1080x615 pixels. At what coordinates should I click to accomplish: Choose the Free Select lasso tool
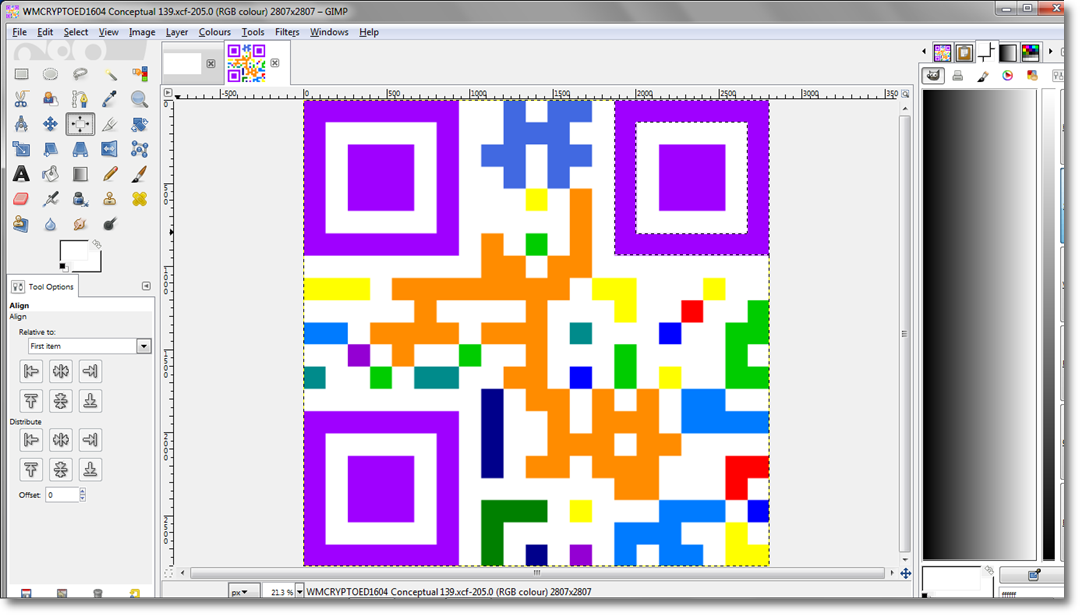[x=80, y=74]
